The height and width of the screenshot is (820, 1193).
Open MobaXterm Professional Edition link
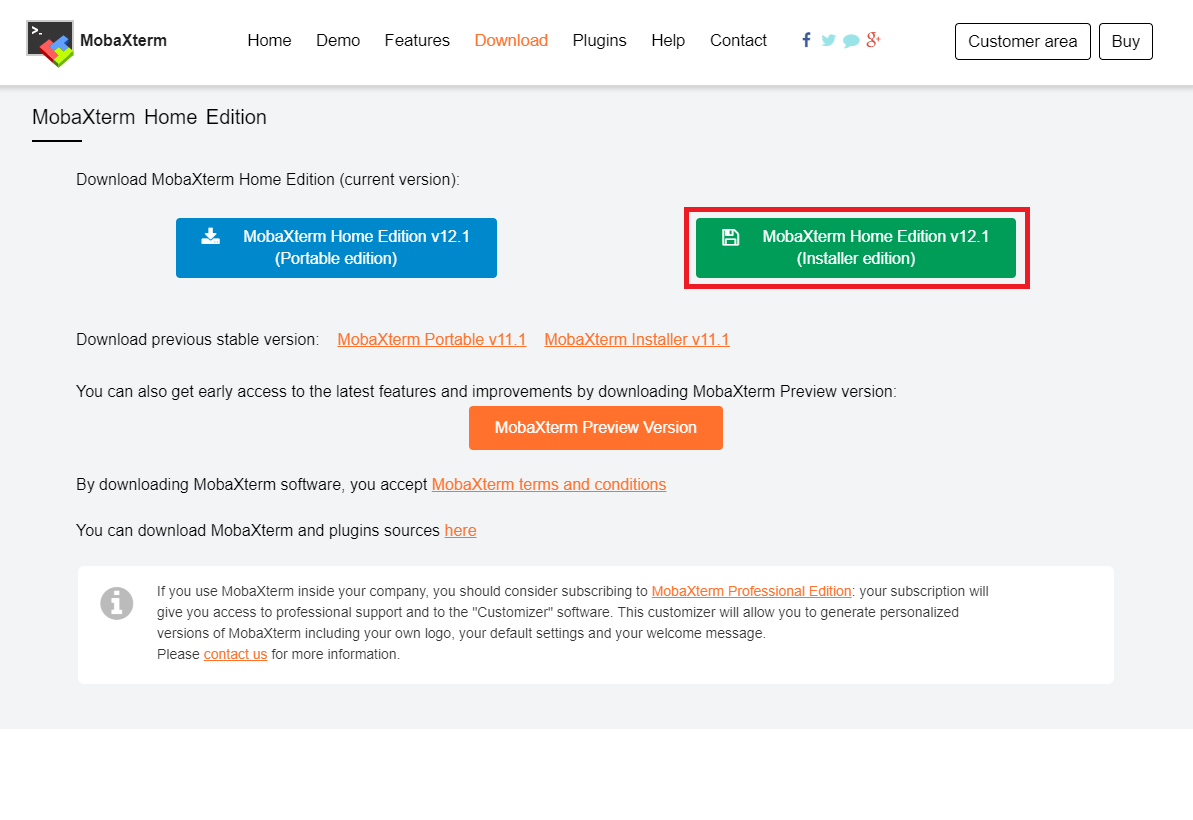pyautogui.click(x=752, y=591)
